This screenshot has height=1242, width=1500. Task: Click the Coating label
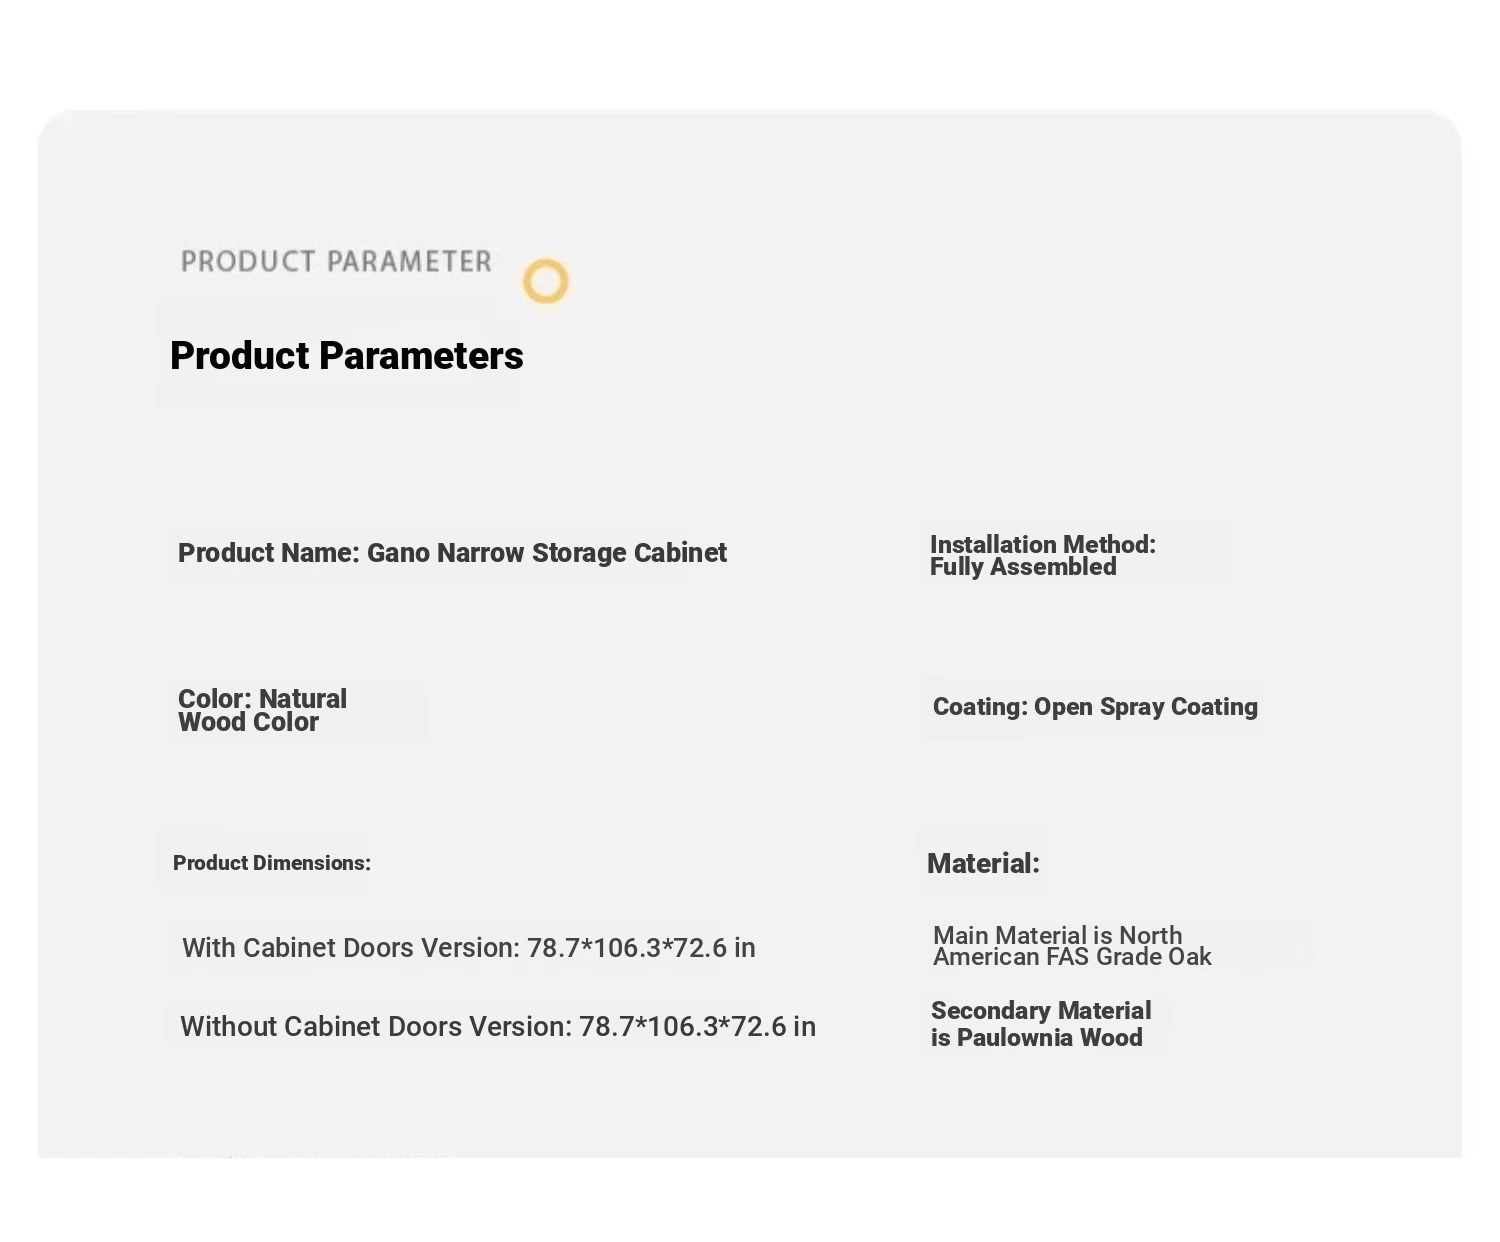tap(980, 707)
